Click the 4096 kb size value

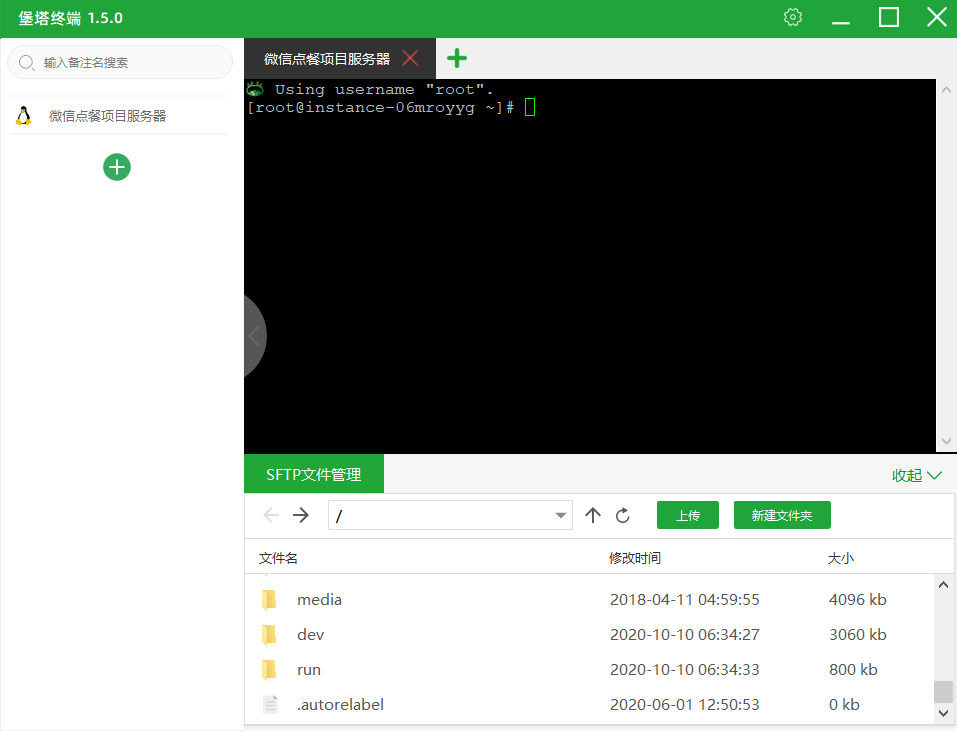[858, 600]
